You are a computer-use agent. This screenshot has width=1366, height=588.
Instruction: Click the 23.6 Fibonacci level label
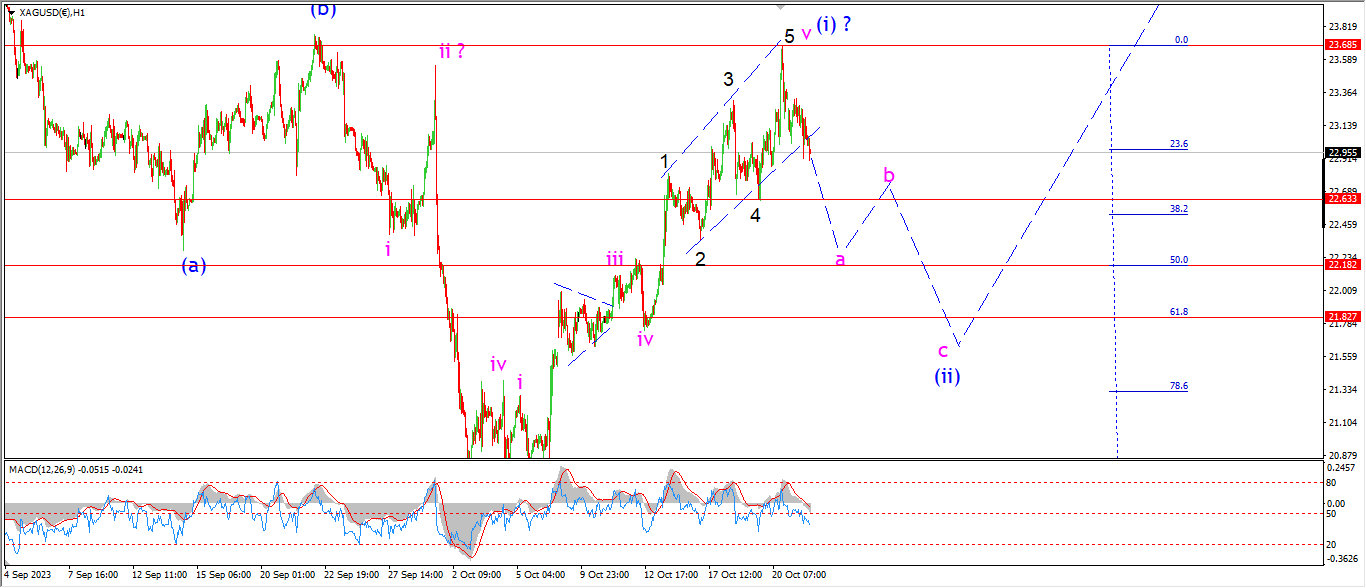coord(1178,144)
